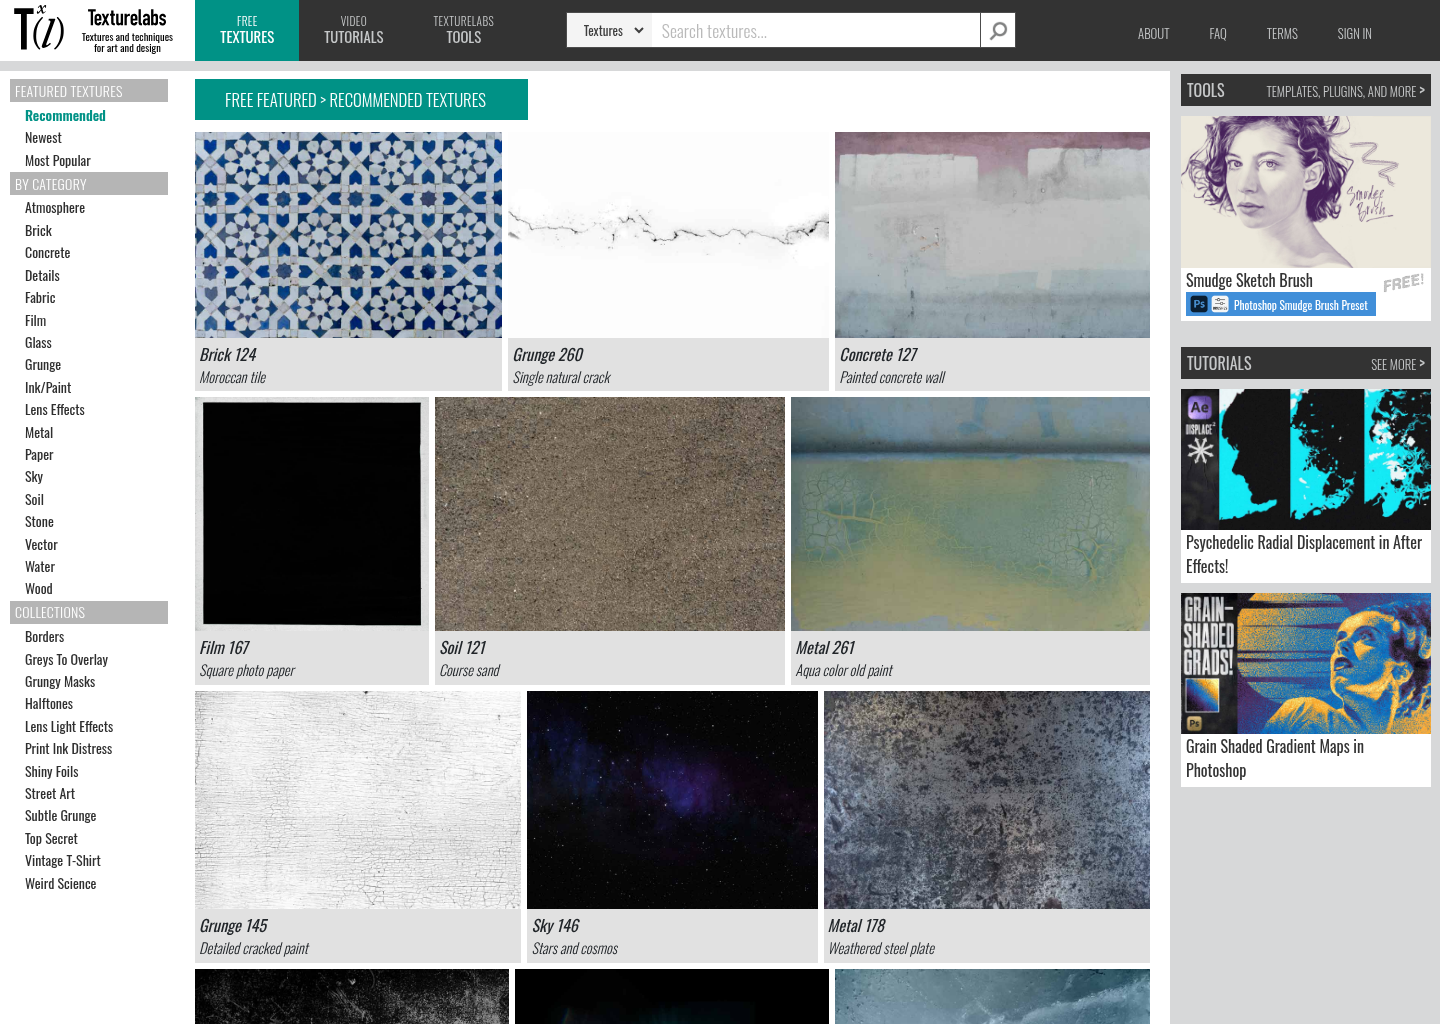Click the Free Featured breadcrumb header
Screen dimensions: 1440x1024
pos(361,100)
